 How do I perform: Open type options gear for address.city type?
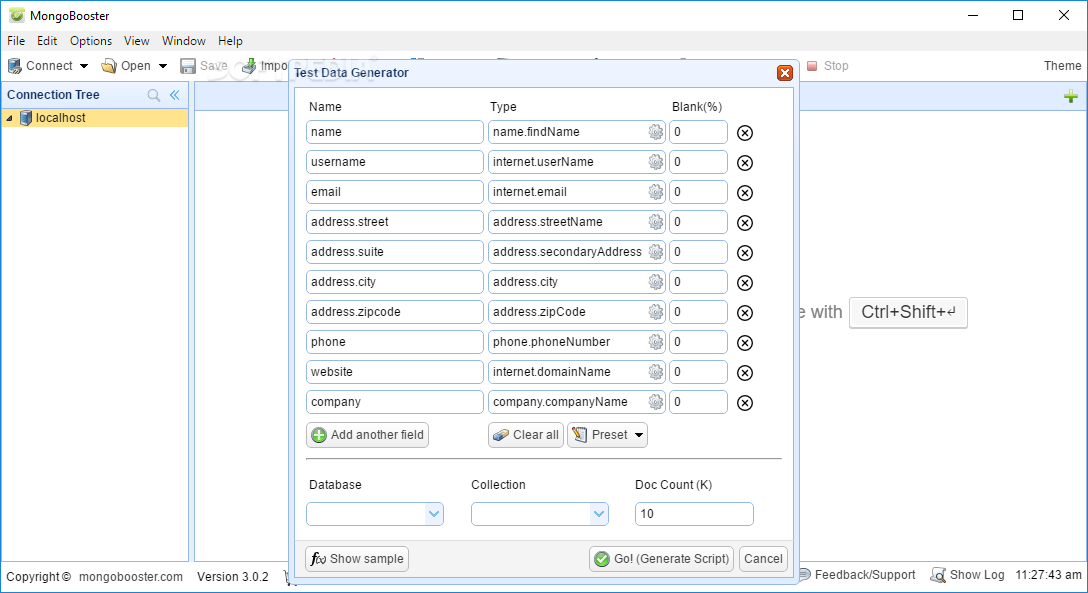point(656,282)
